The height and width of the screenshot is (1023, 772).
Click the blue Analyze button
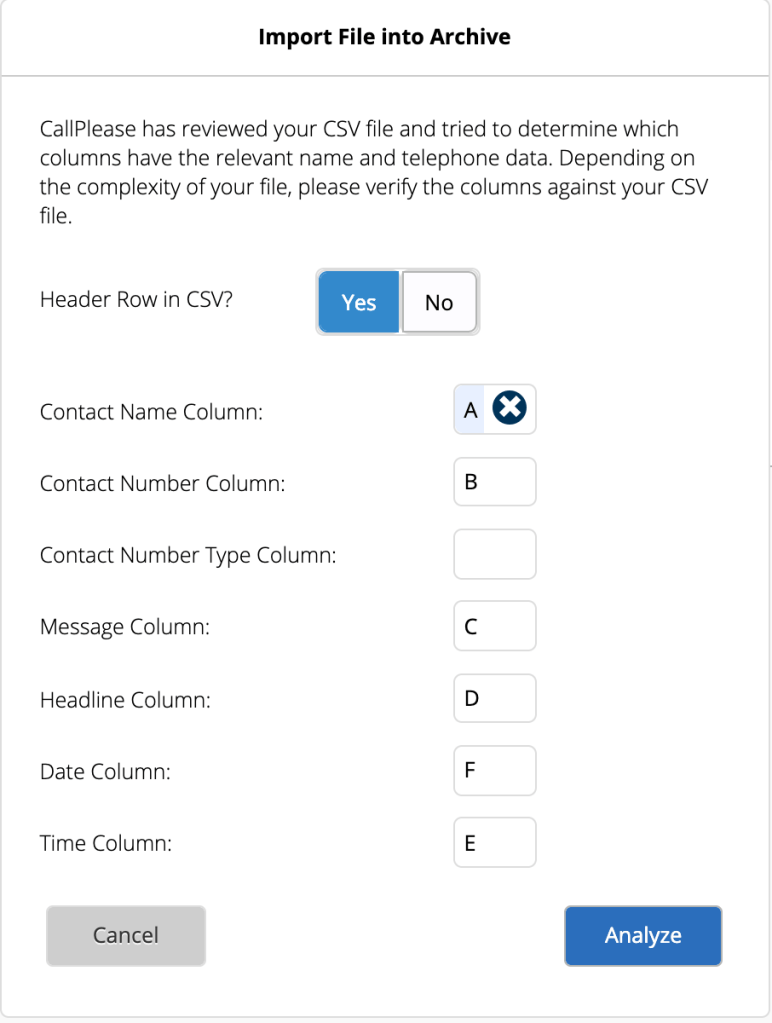point(642,936)
